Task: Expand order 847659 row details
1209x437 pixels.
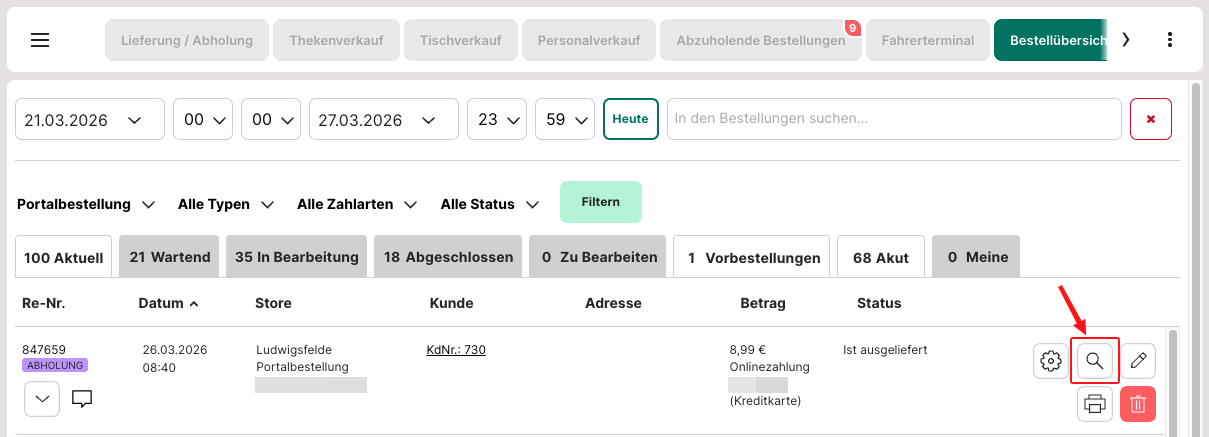Action: 41,399
